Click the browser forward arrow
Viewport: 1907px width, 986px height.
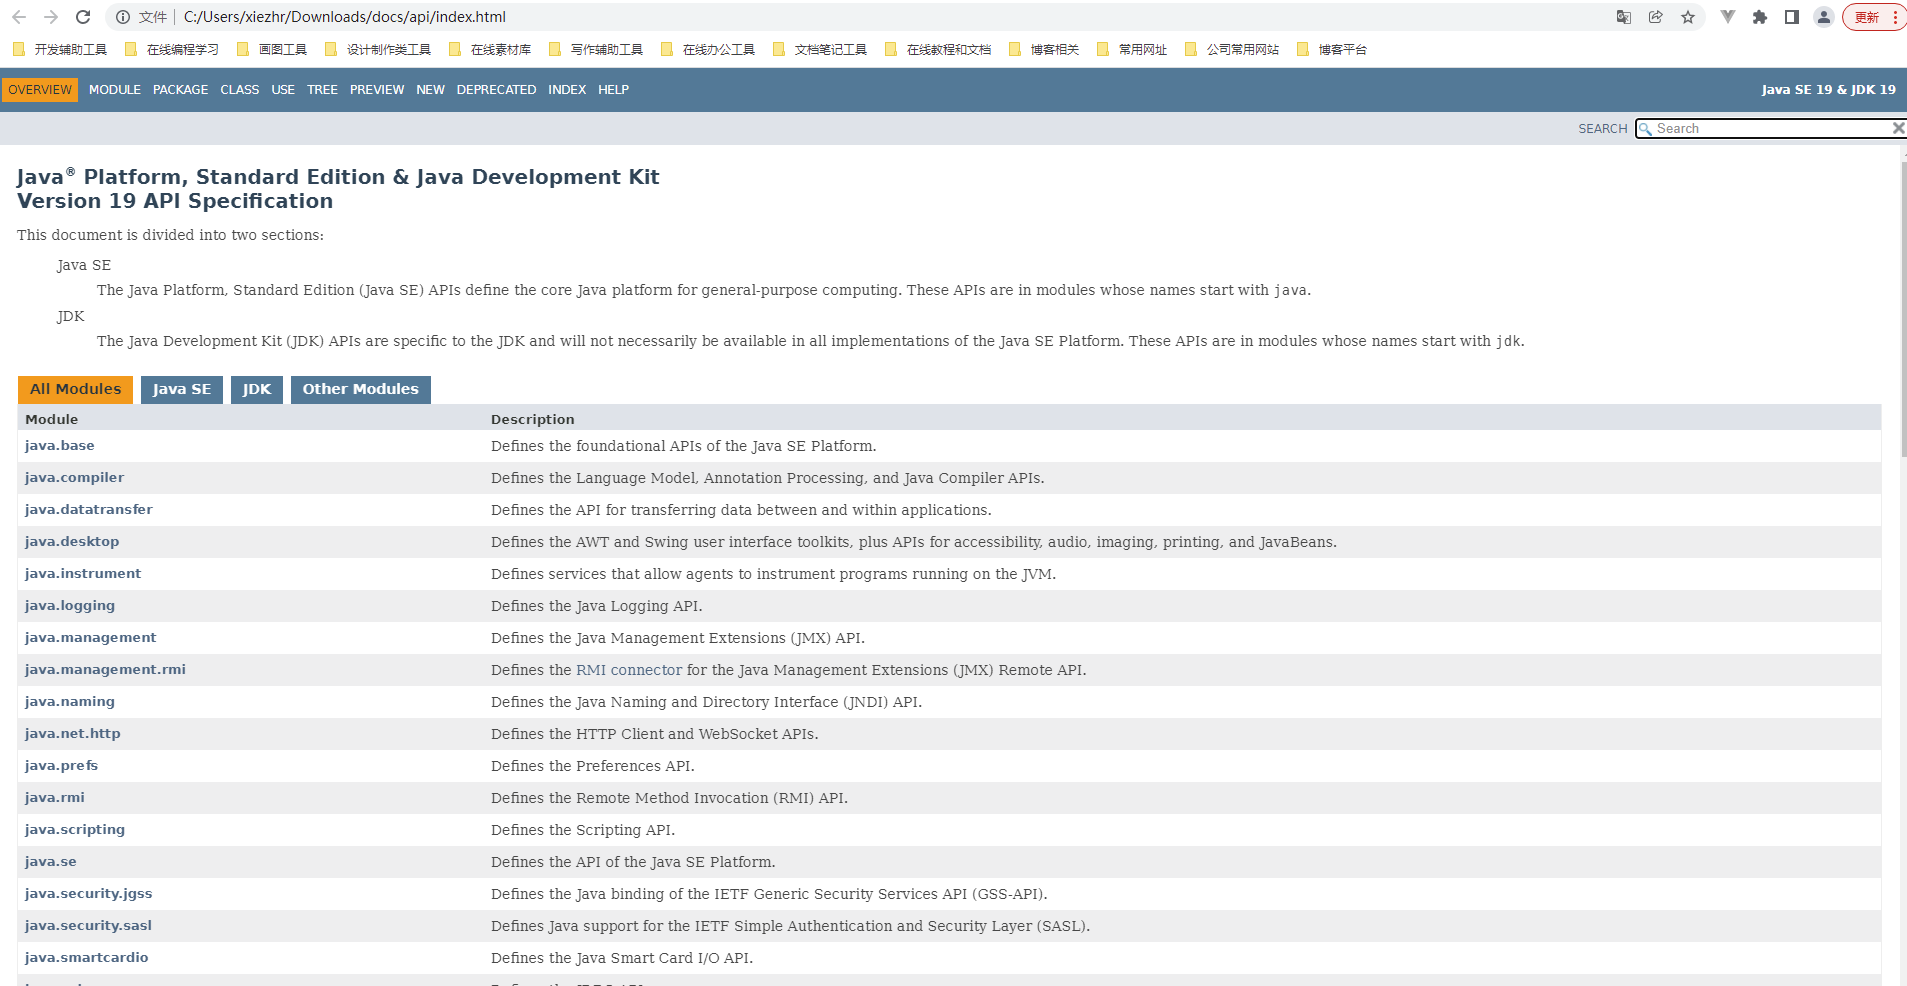tap(51, 17)
